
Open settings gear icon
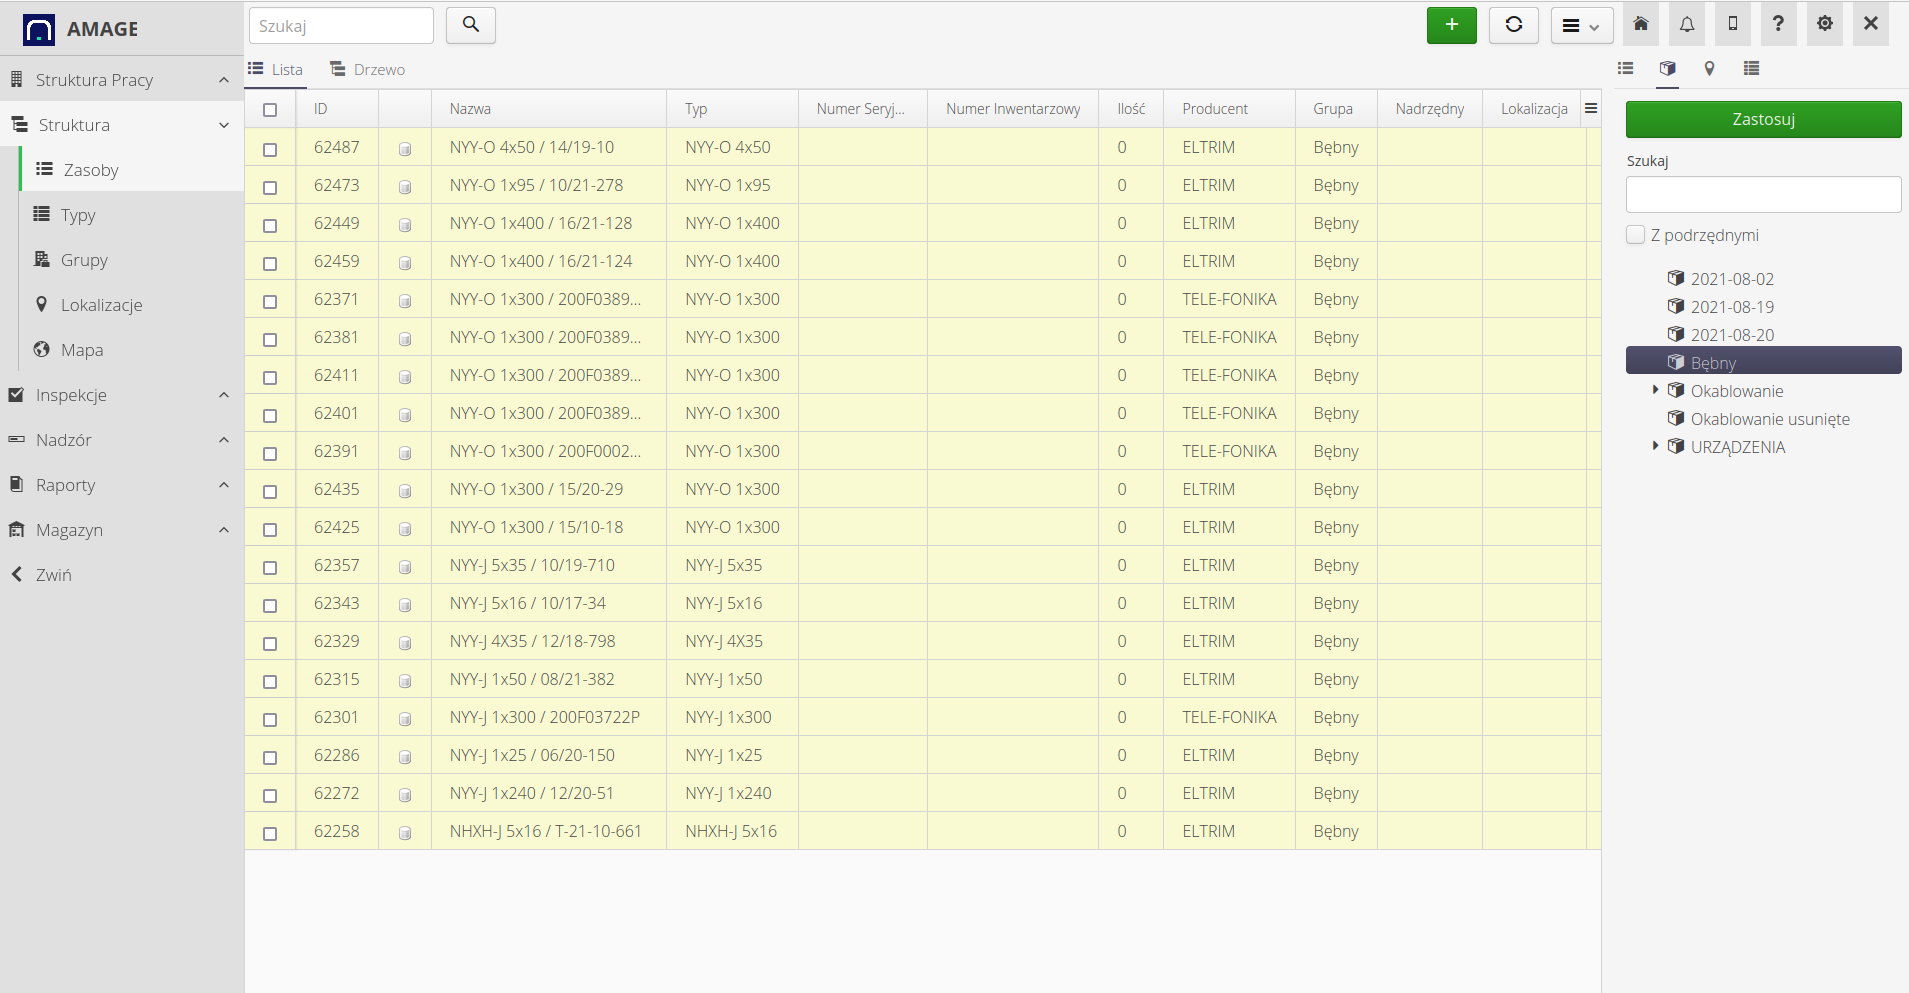1825,25
